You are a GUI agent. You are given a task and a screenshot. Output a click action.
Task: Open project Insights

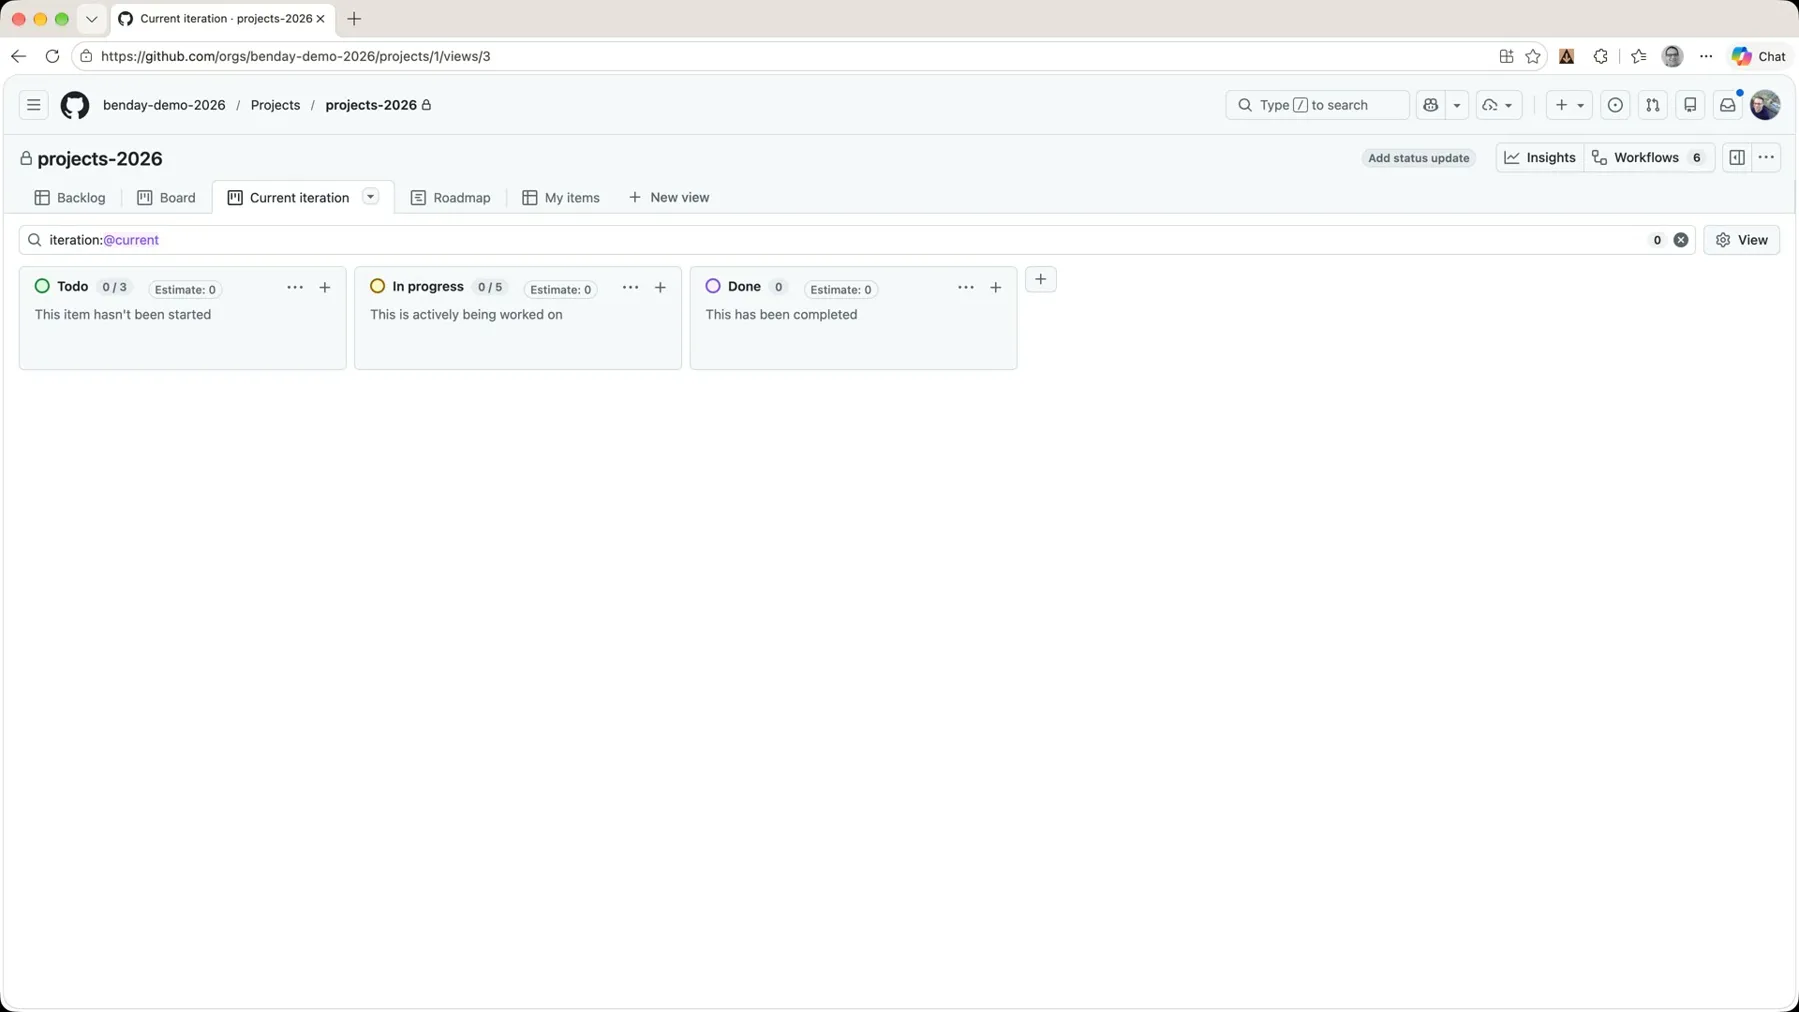(x=1540, y=158)
